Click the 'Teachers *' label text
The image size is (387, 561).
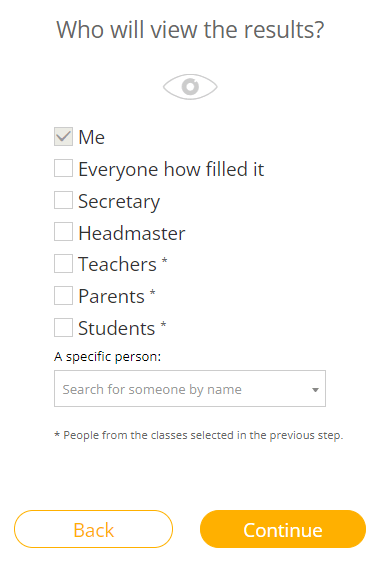tap(123, 264)
